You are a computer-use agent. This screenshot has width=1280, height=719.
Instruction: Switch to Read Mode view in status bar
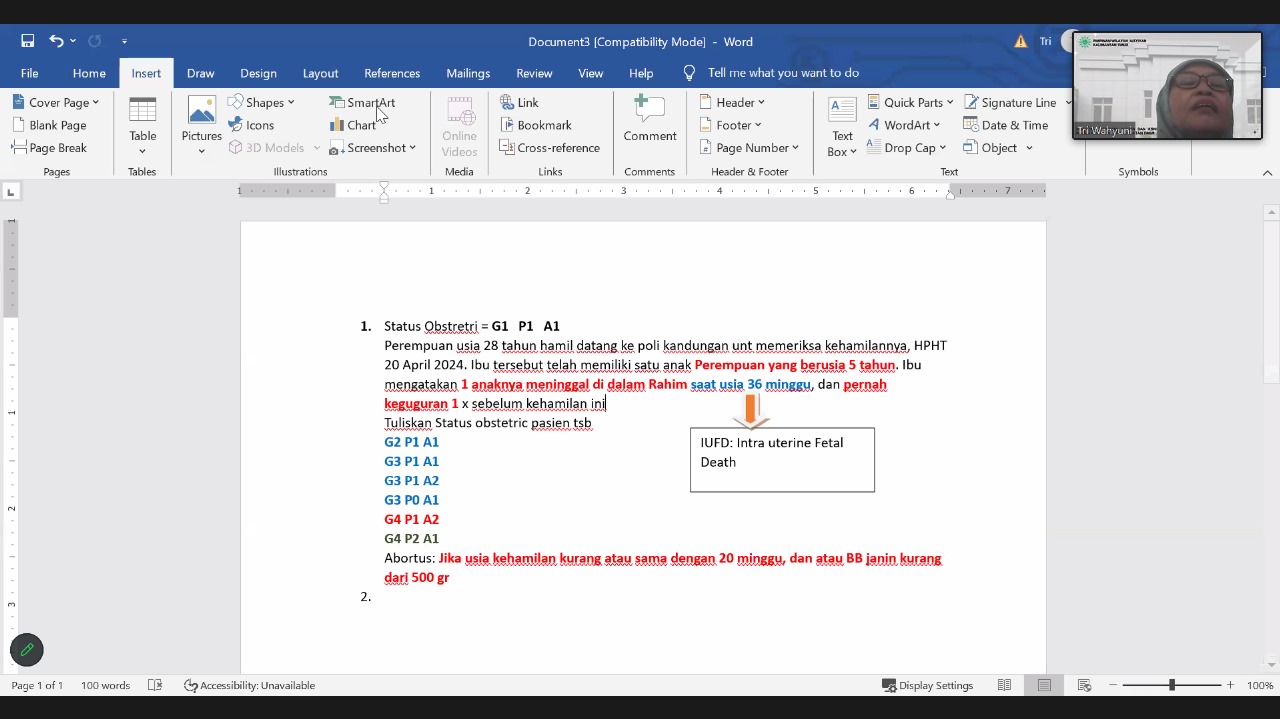[x=1004, y=685]
